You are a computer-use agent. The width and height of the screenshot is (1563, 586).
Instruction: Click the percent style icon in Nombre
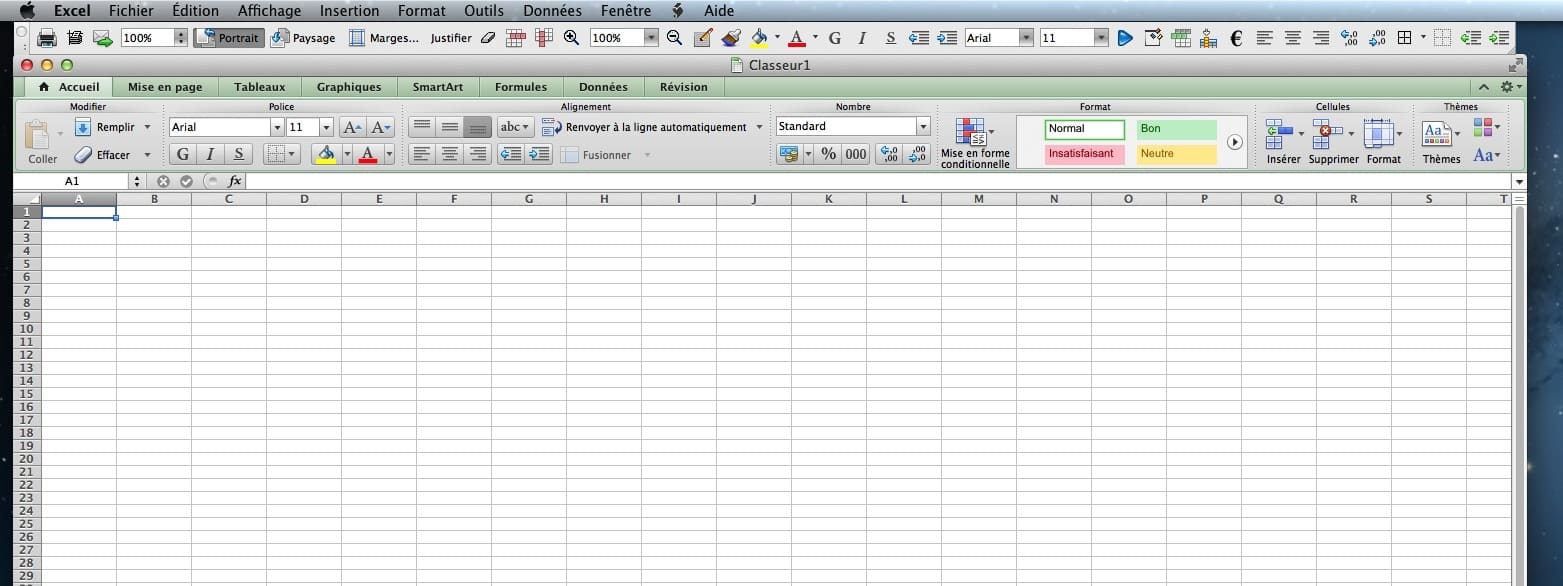coord(828,154)
